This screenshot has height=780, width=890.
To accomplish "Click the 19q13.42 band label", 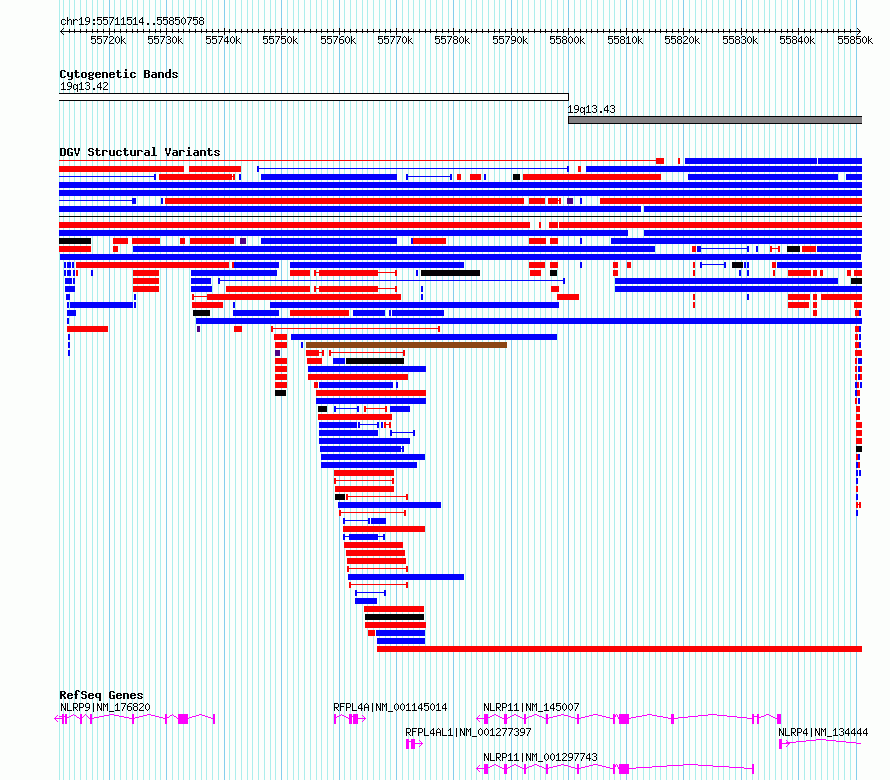I will 84,86.
